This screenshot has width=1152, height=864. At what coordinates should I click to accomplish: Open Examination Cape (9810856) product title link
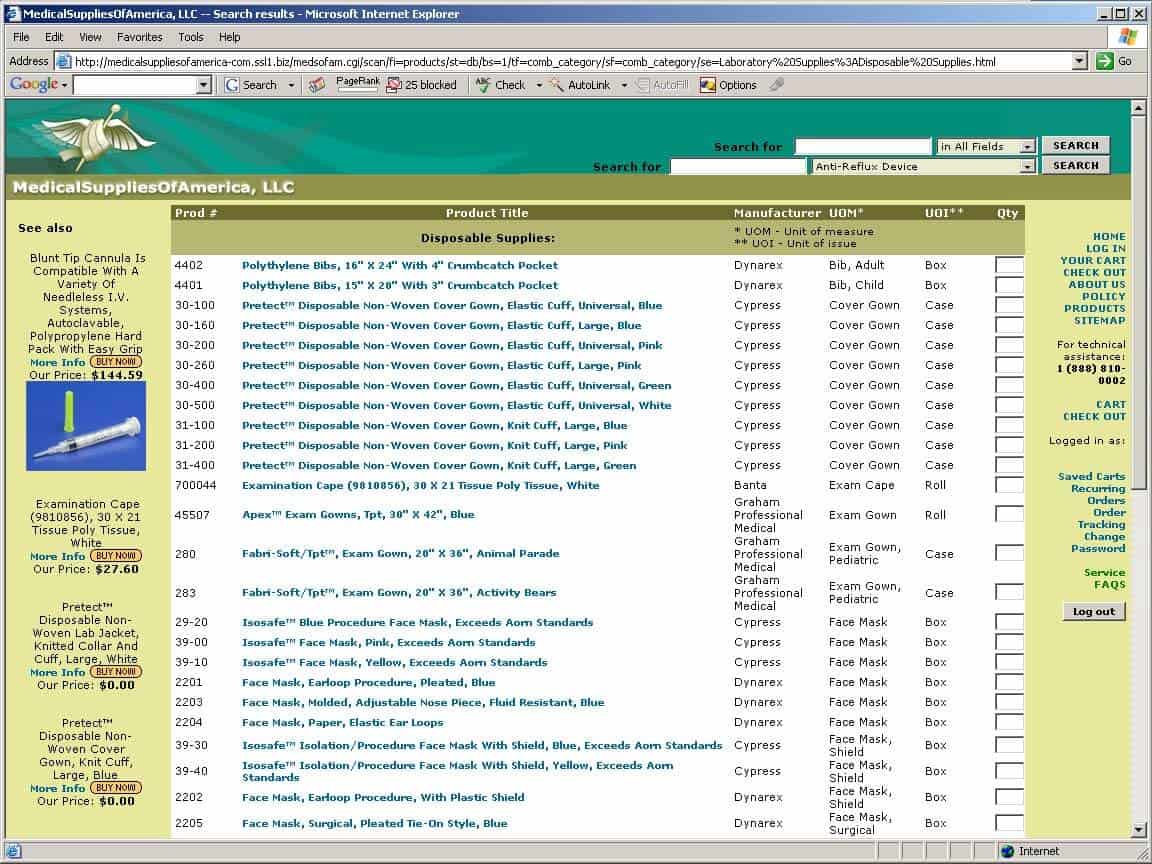point(420,485)
